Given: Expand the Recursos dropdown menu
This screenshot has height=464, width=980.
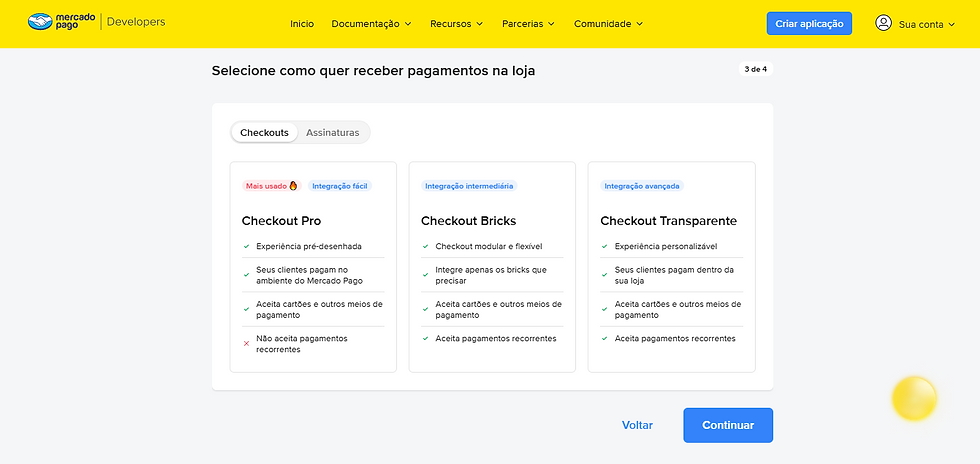Looking at the screenshot, I should coord(456,24).
